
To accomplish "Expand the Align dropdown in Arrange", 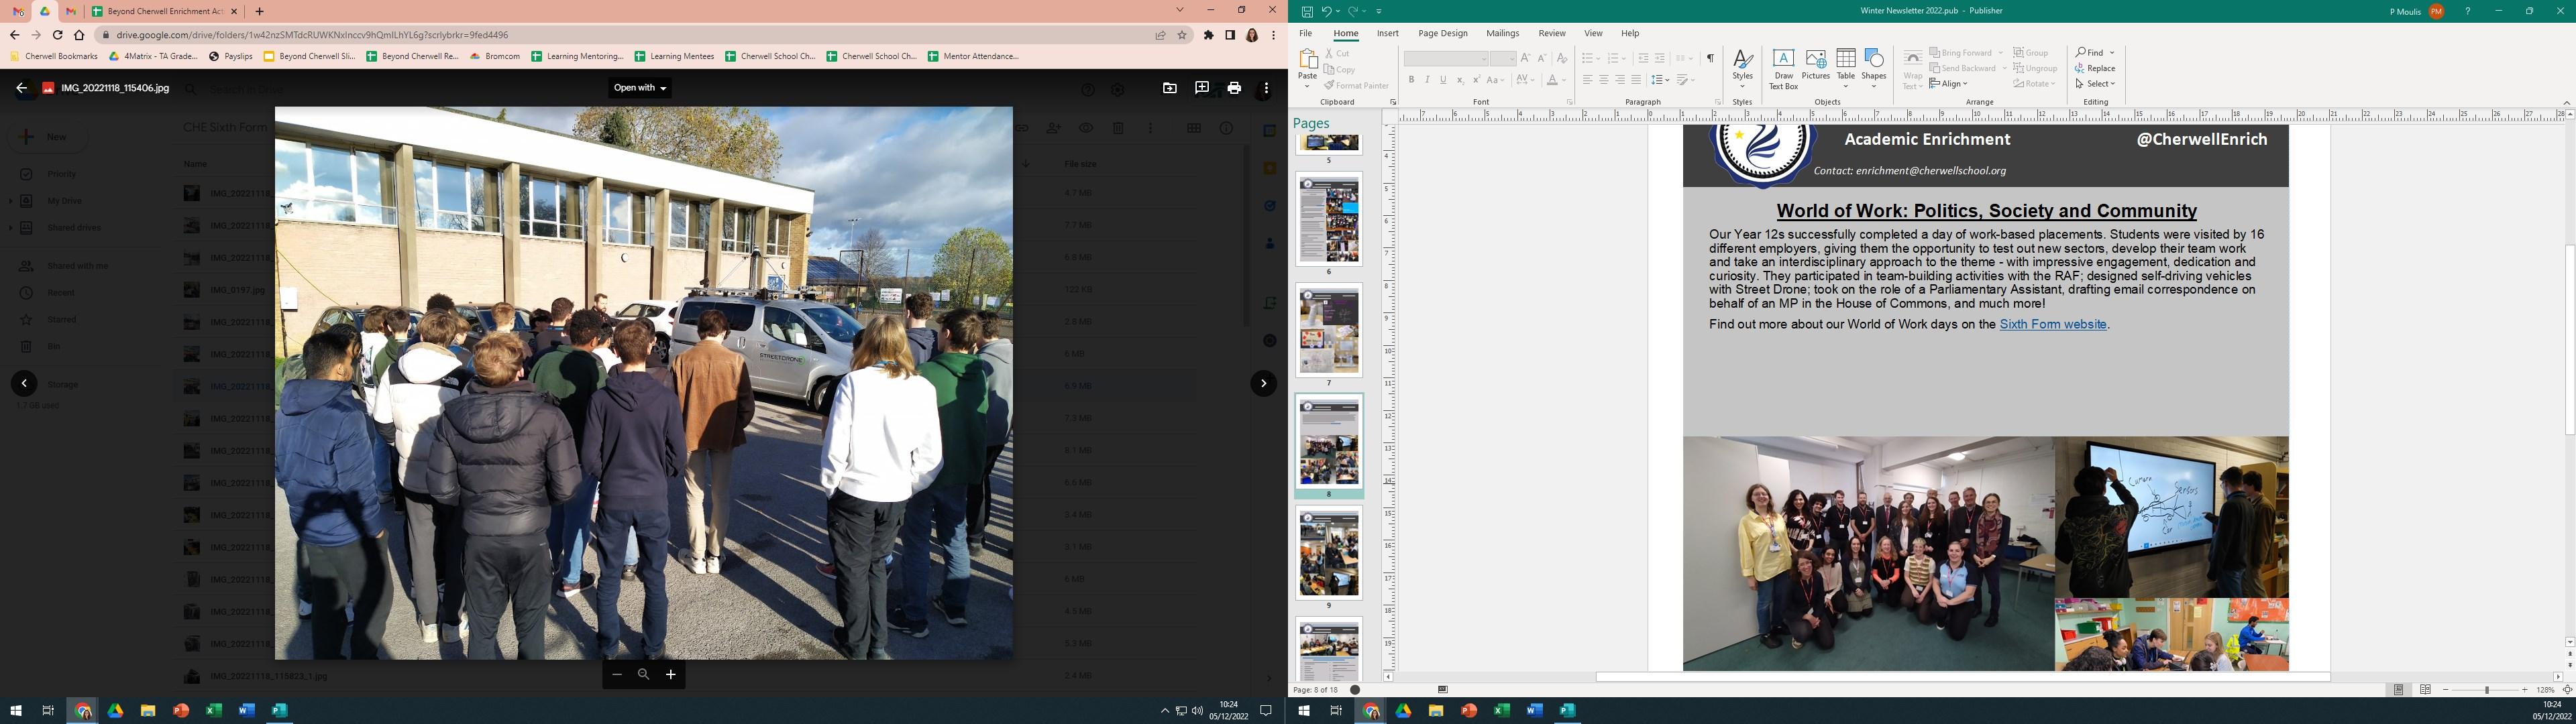I will tap(1950, 84).
